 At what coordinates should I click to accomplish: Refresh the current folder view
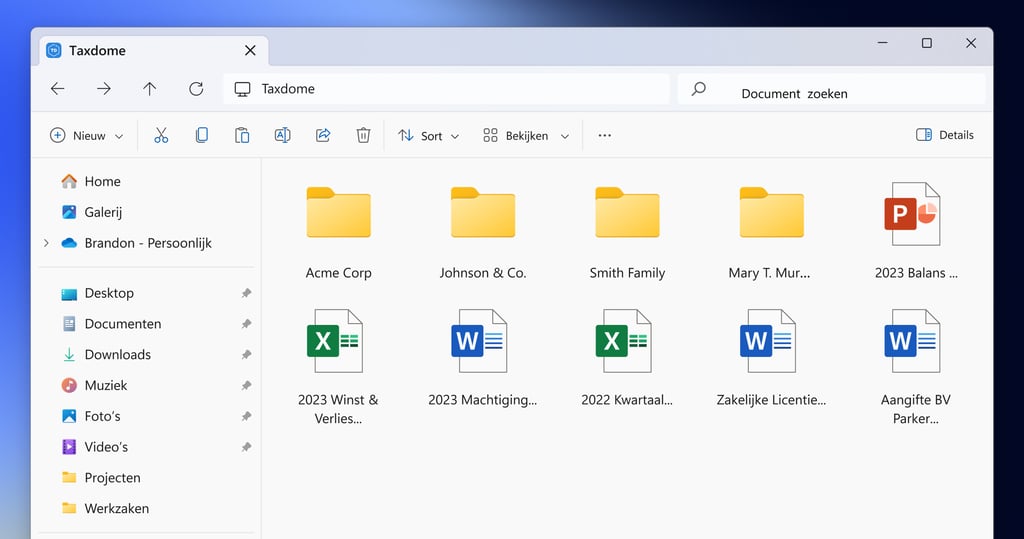pyautogui.click(x=196, y=89)
